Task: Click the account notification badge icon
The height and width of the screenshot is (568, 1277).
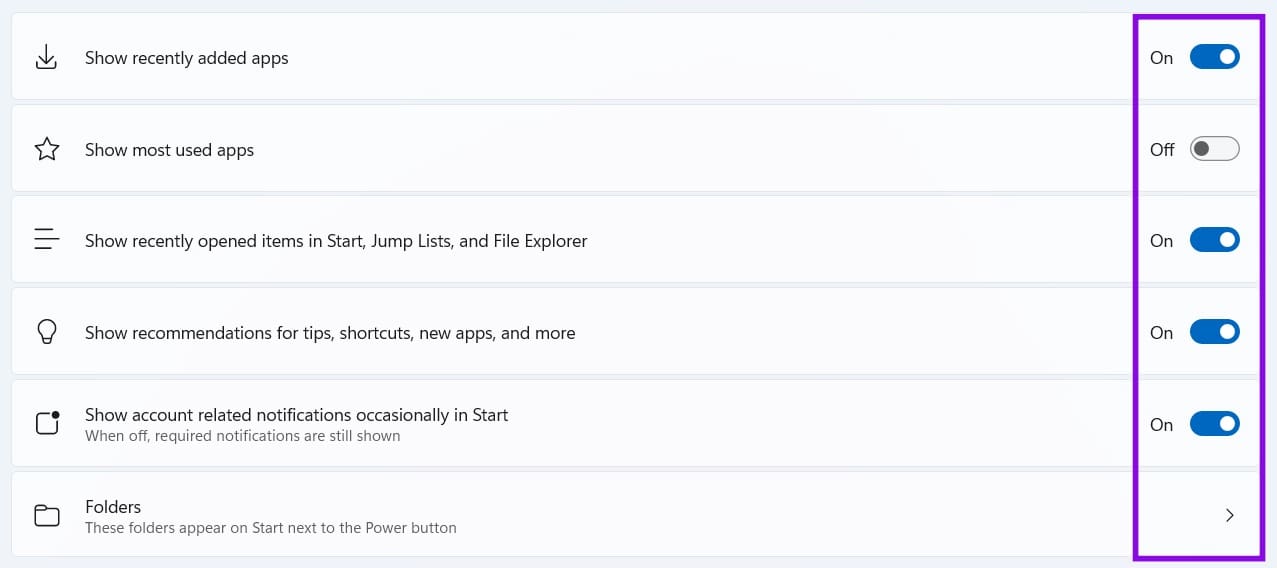Action: 47,423
